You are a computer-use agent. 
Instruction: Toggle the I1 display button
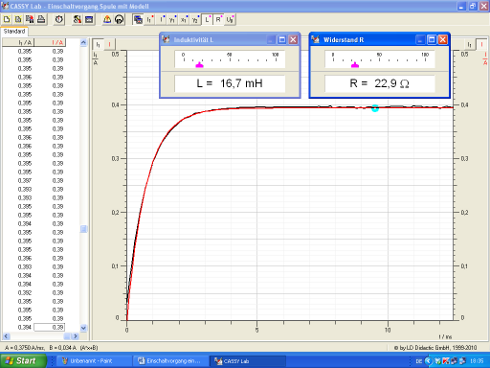pyautogui.click(x=150, y=20)
